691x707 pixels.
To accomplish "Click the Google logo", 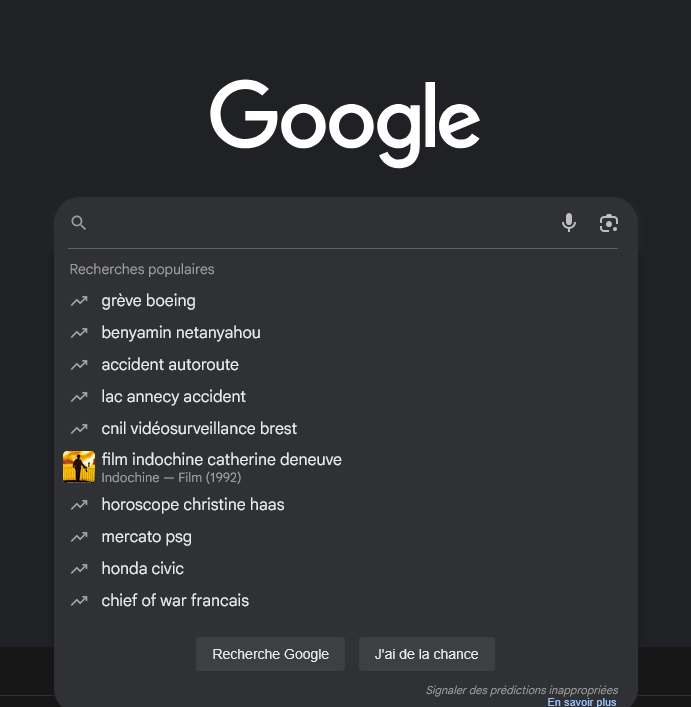I will (x=345, y=122).
